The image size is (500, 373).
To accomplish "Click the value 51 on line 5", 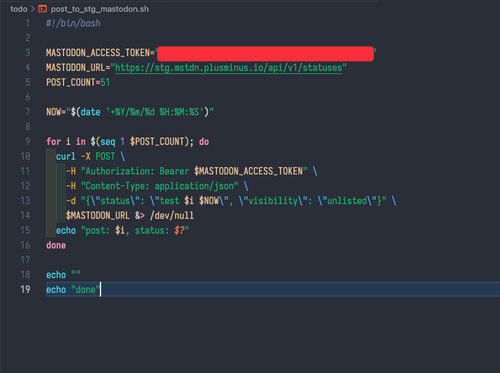I will [x=105, y=82].
